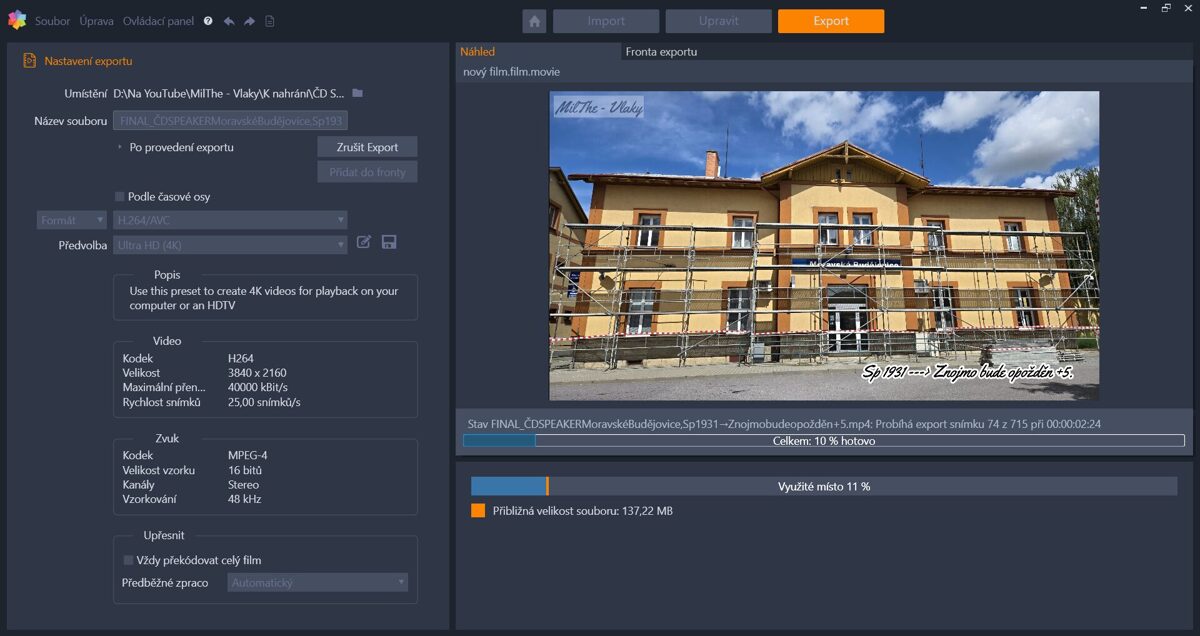Click the Home icon in the top toolbar
1200x636 pixels.
coord(534,20)
